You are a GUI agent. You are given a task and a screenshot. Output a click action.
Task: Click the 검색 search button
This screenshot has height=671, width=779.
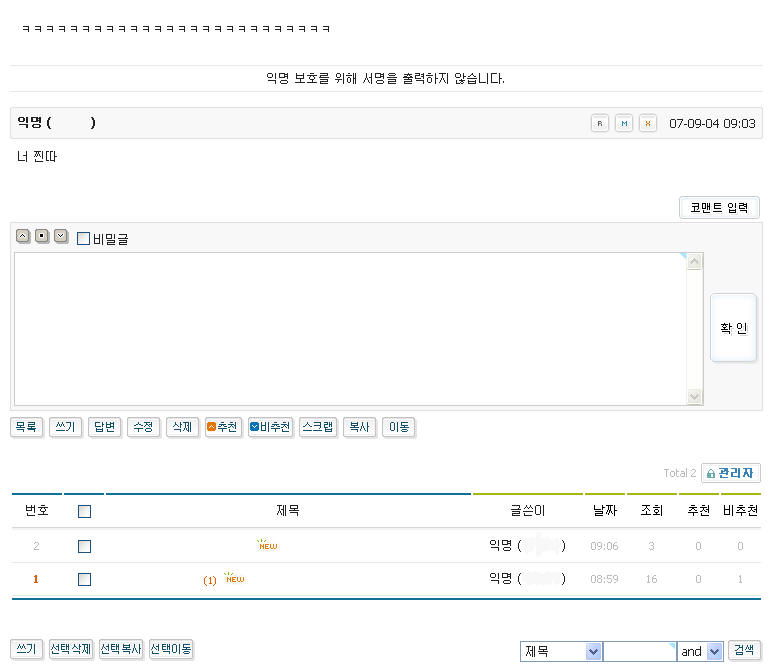[744, 650]
